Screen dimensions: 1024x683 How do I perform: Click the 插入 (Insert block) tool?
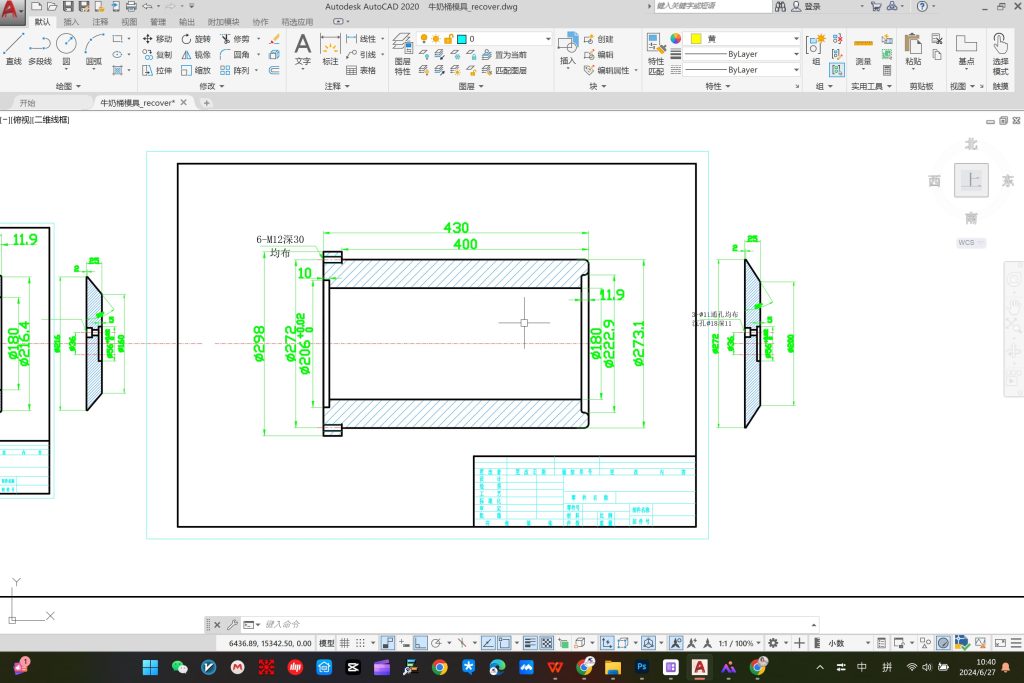coord(568,49)
